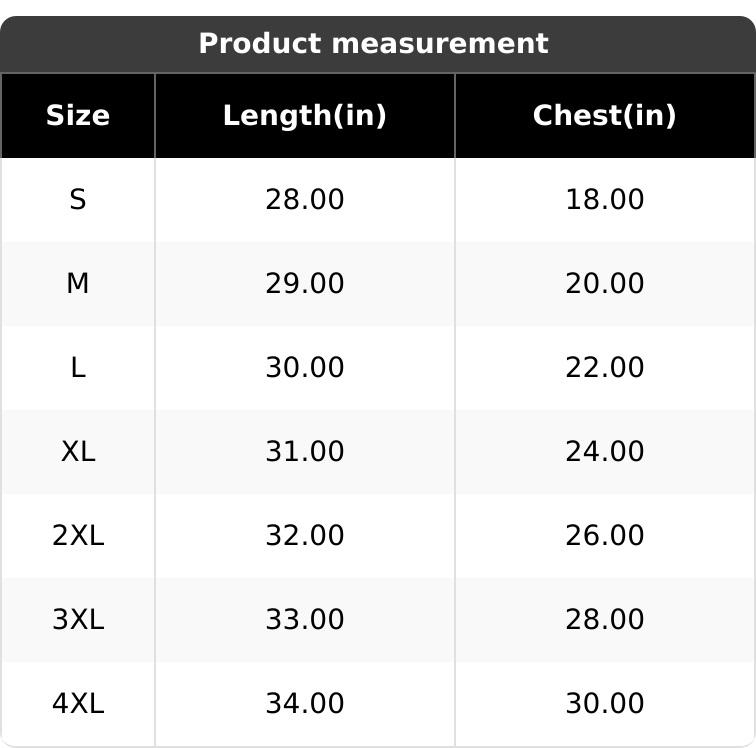The image size is (756, 748).
Task: Click the 18.00 chest cell
Action: (x=604, y=200)
